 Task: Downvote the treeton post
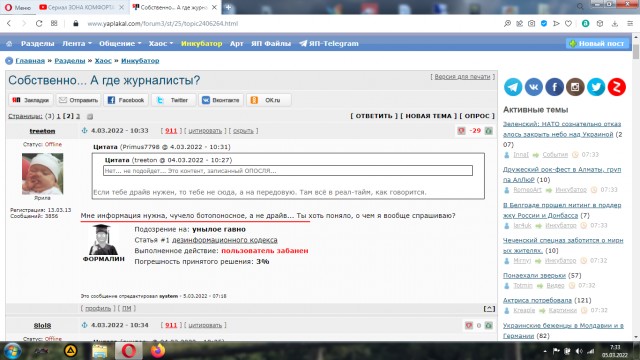coord(461,131)
